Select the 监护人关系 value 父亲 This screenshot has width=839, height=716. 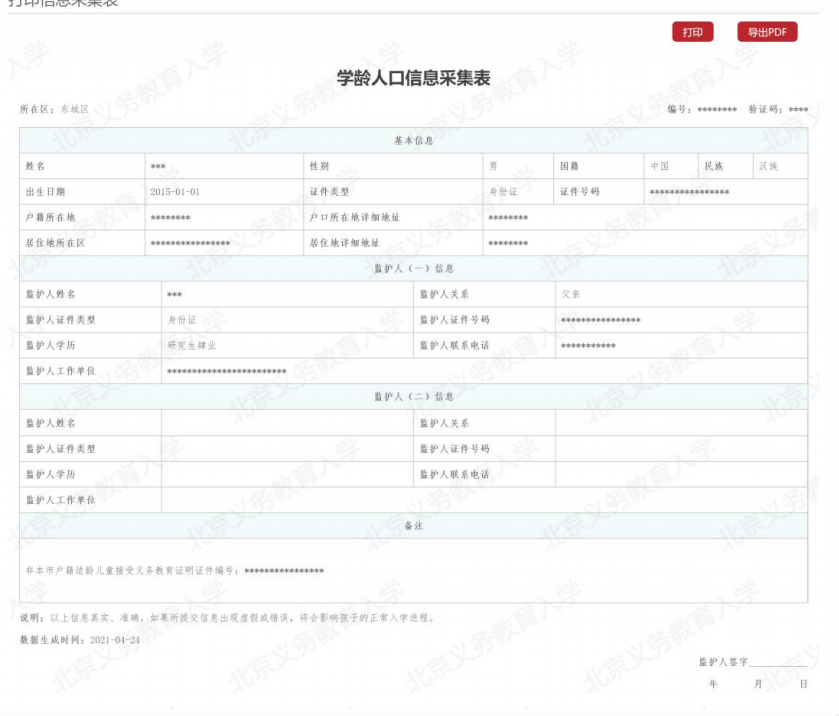coord(570,295)
